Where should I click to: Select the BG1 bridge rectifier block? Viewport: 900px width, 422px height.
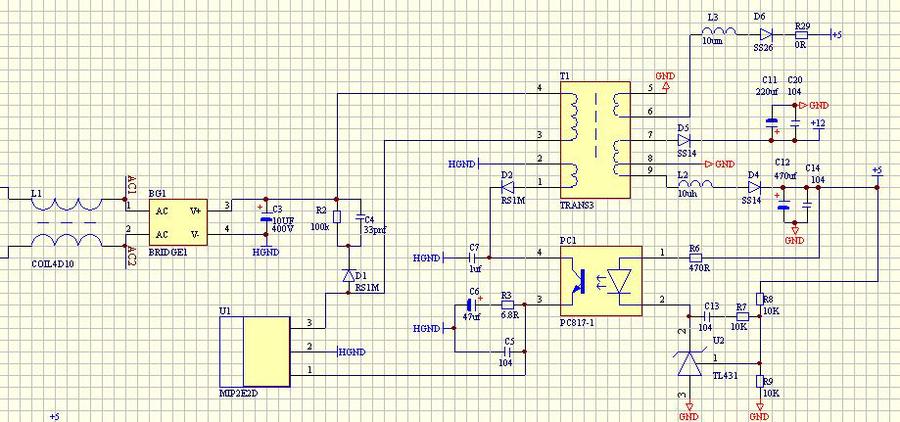(x=178, y=221)
